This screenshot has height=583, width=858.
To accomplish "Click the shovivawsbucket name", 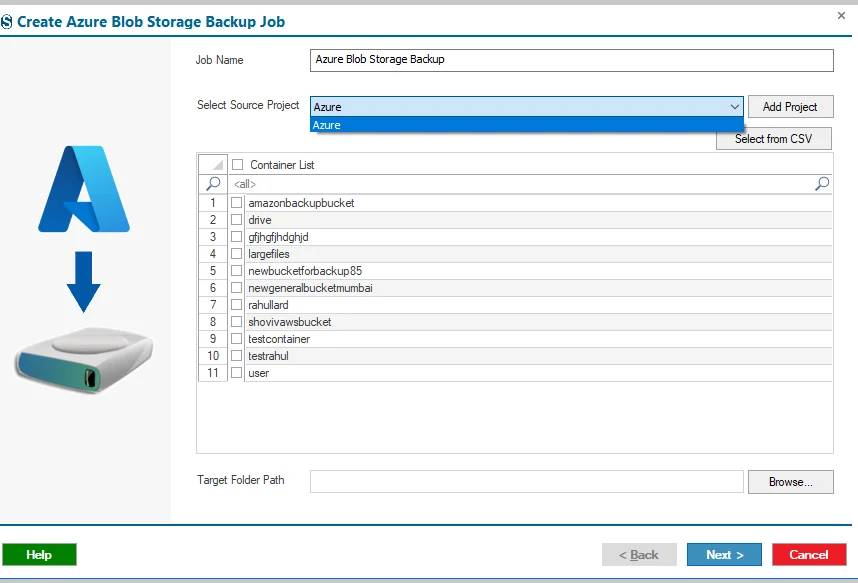I will (x=289, y=322).
